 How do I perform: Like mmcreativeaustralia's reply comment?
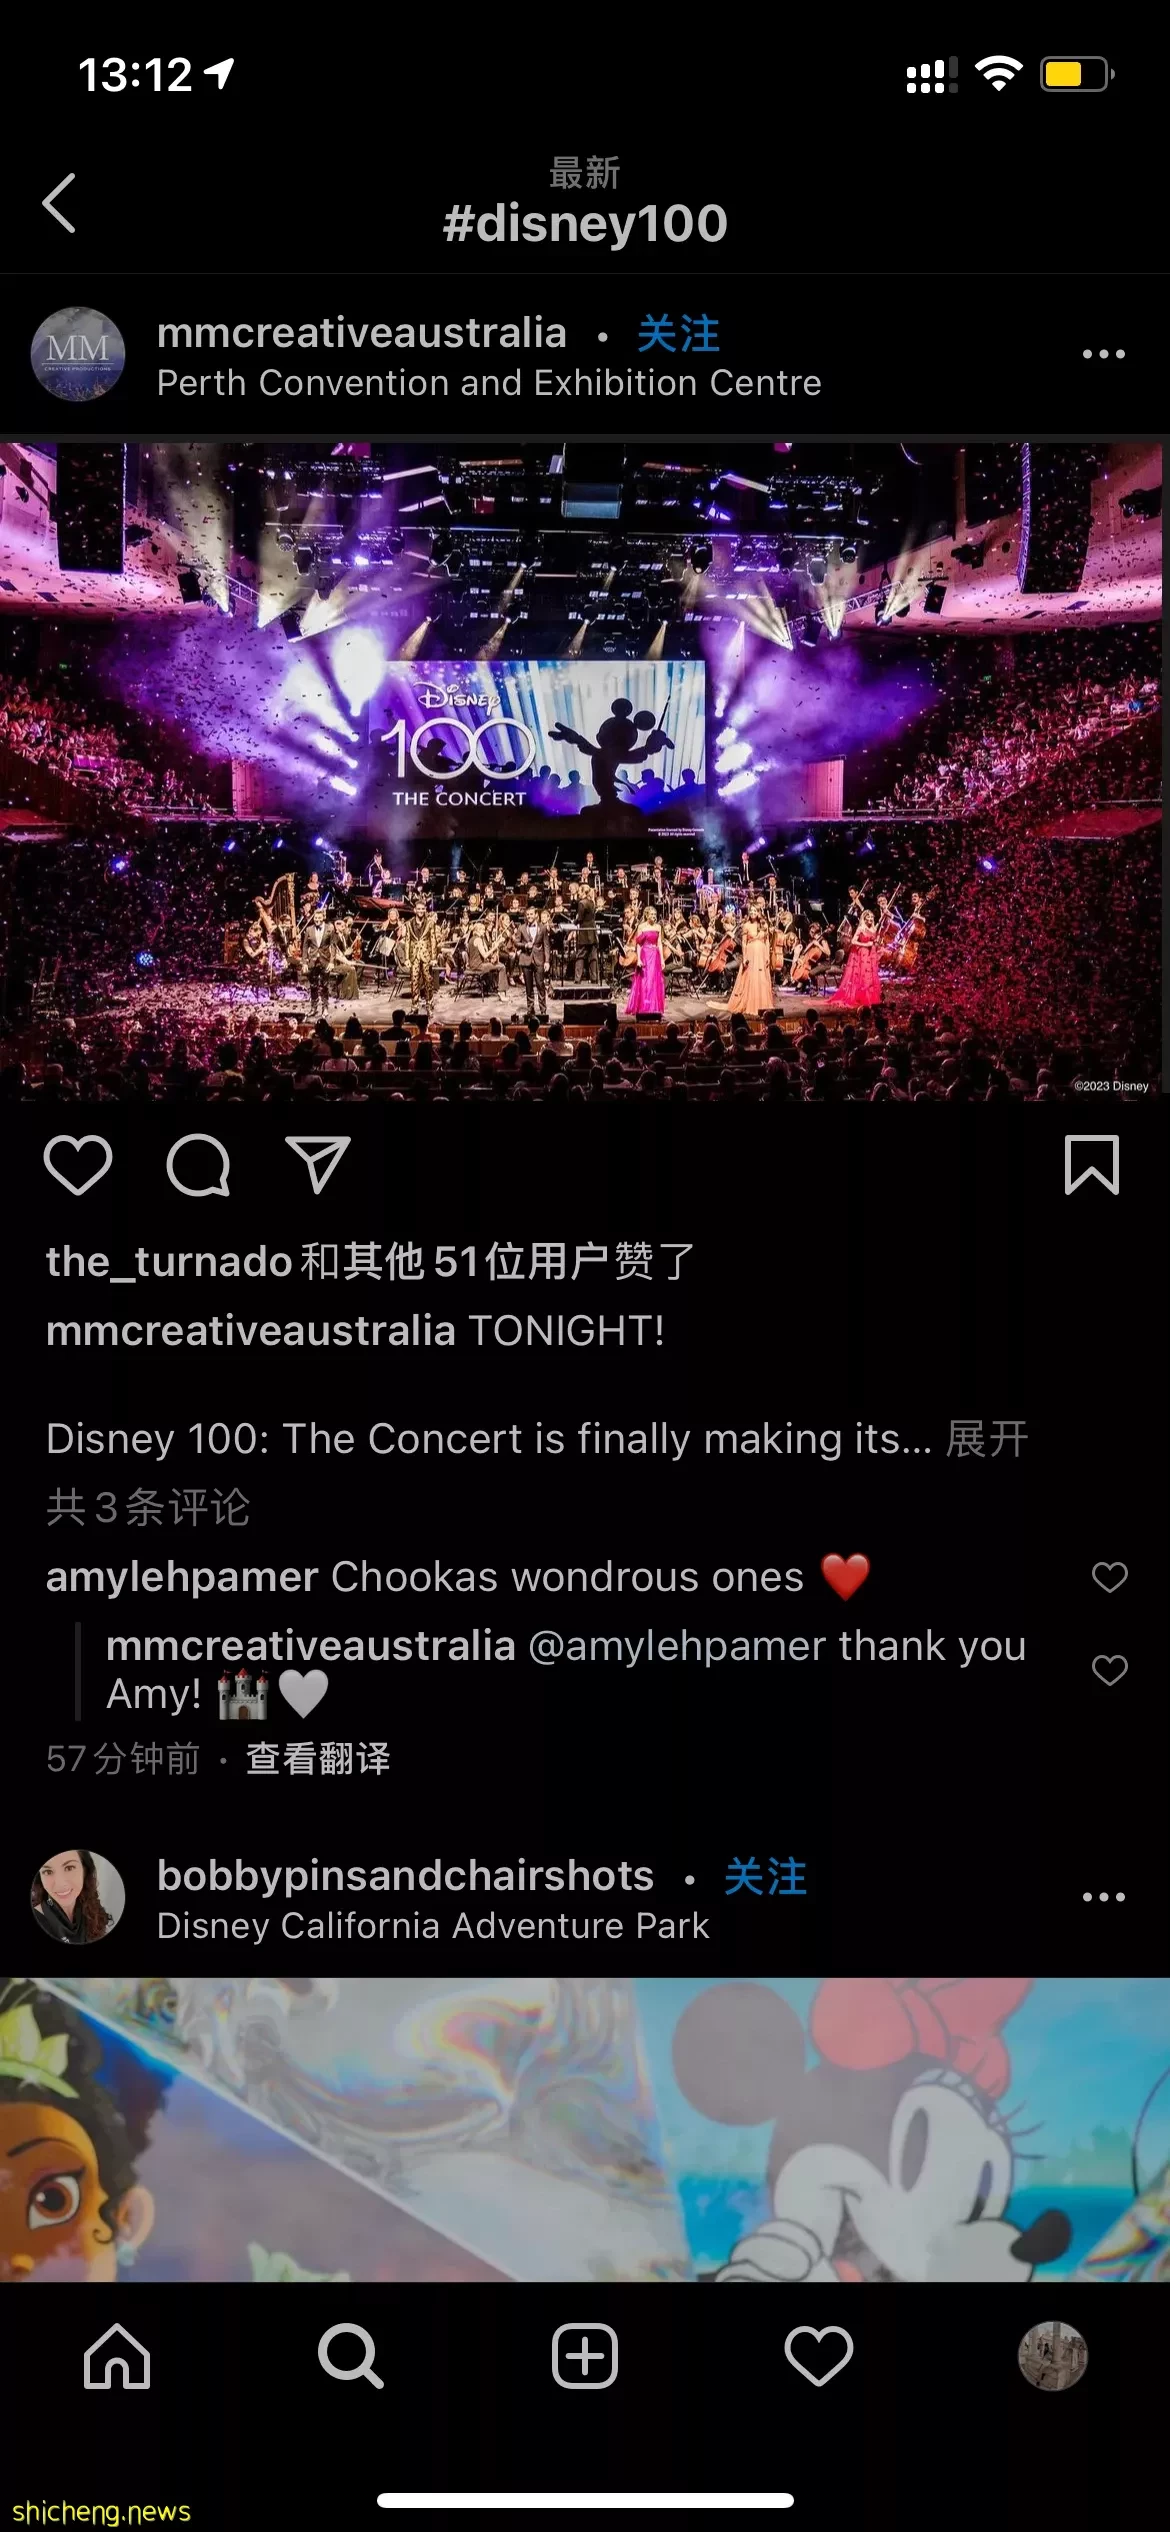click(x=1110, y=1670)
